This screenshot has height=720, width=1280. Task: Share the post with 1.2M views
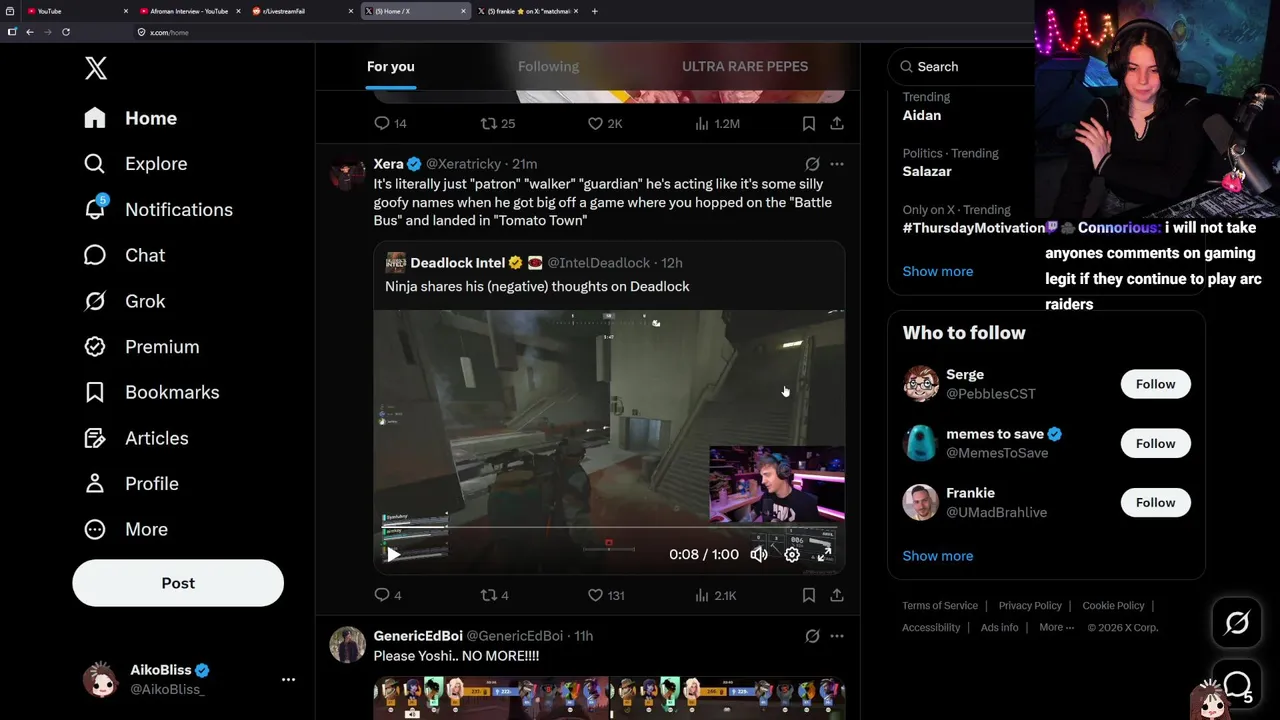837,124
